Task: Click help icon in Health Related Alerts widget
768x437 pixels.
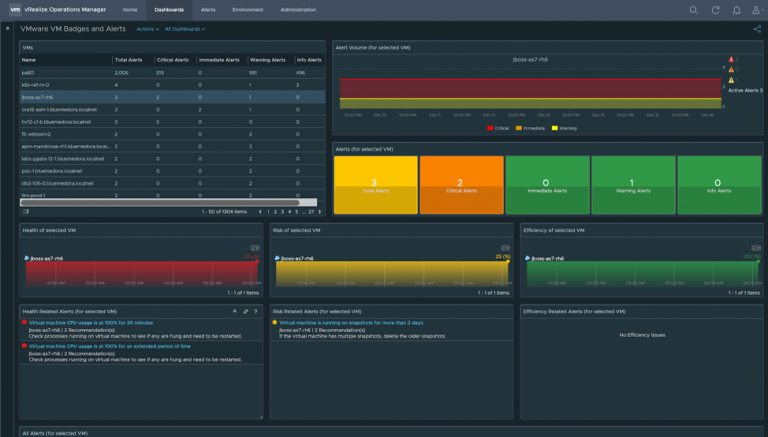Action: coord(255,311)
